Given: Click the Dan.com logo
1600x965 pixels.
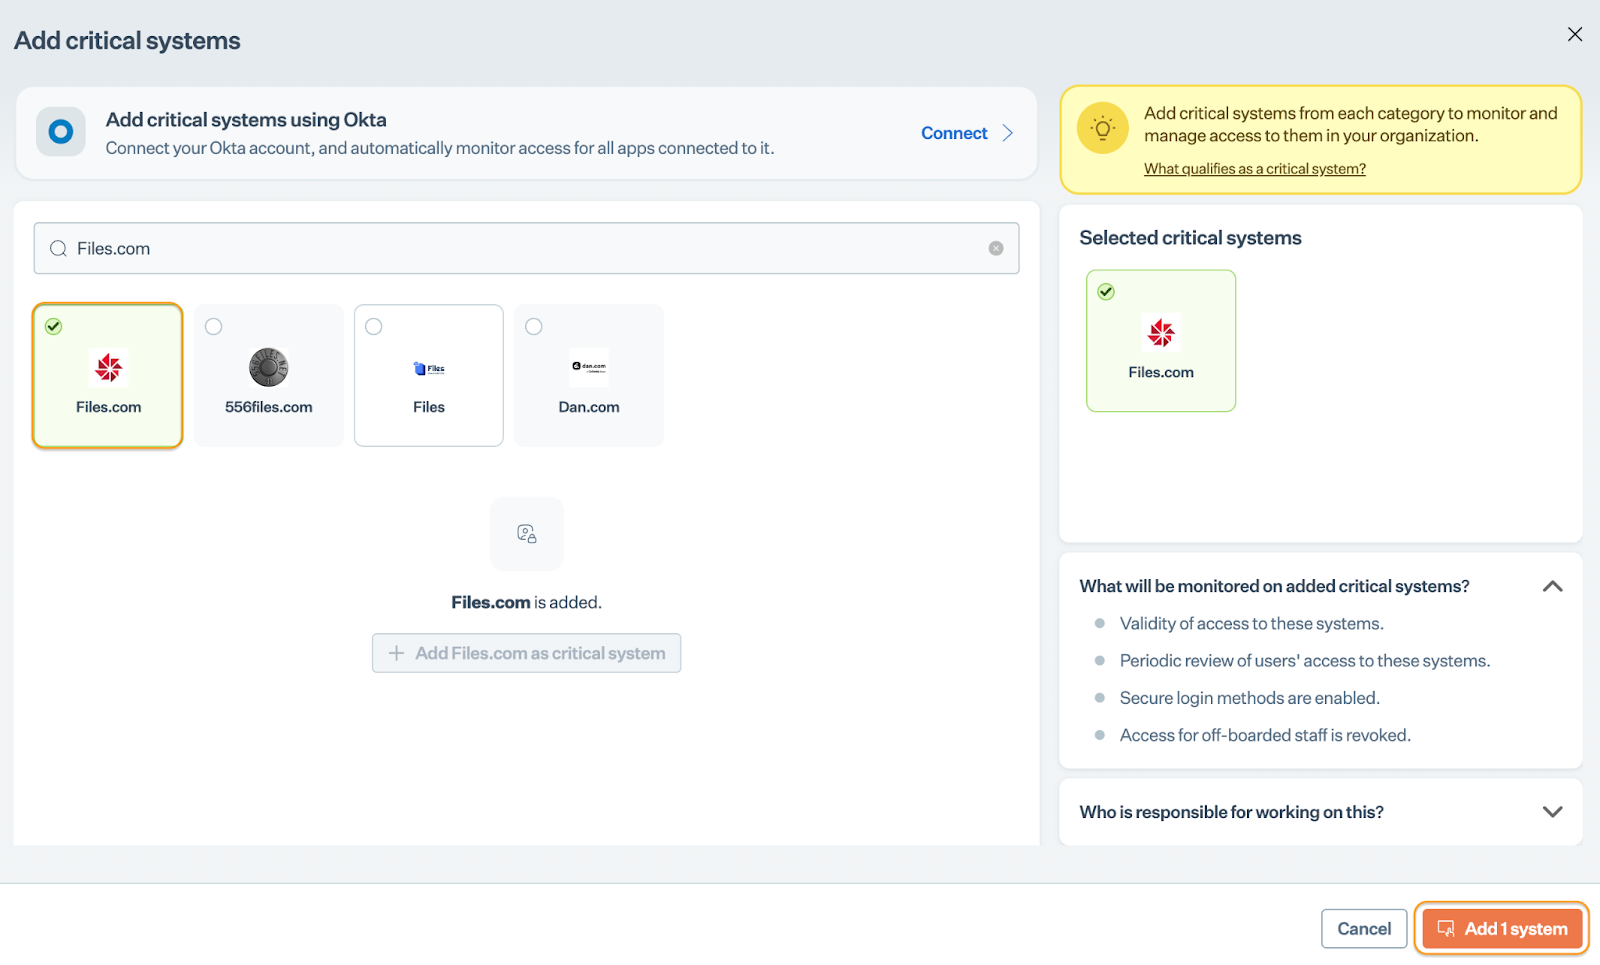Looking at the screenshot, I should click(x=589, y=367).
